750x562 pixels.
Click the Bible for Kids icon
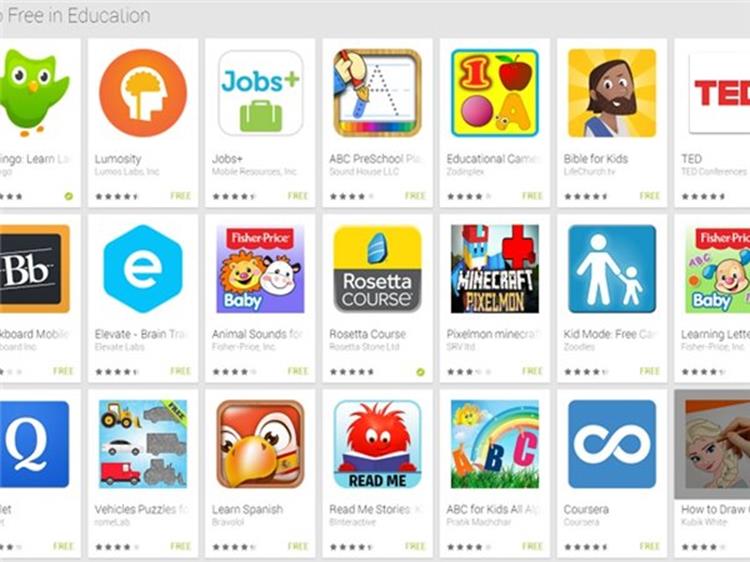612,93
